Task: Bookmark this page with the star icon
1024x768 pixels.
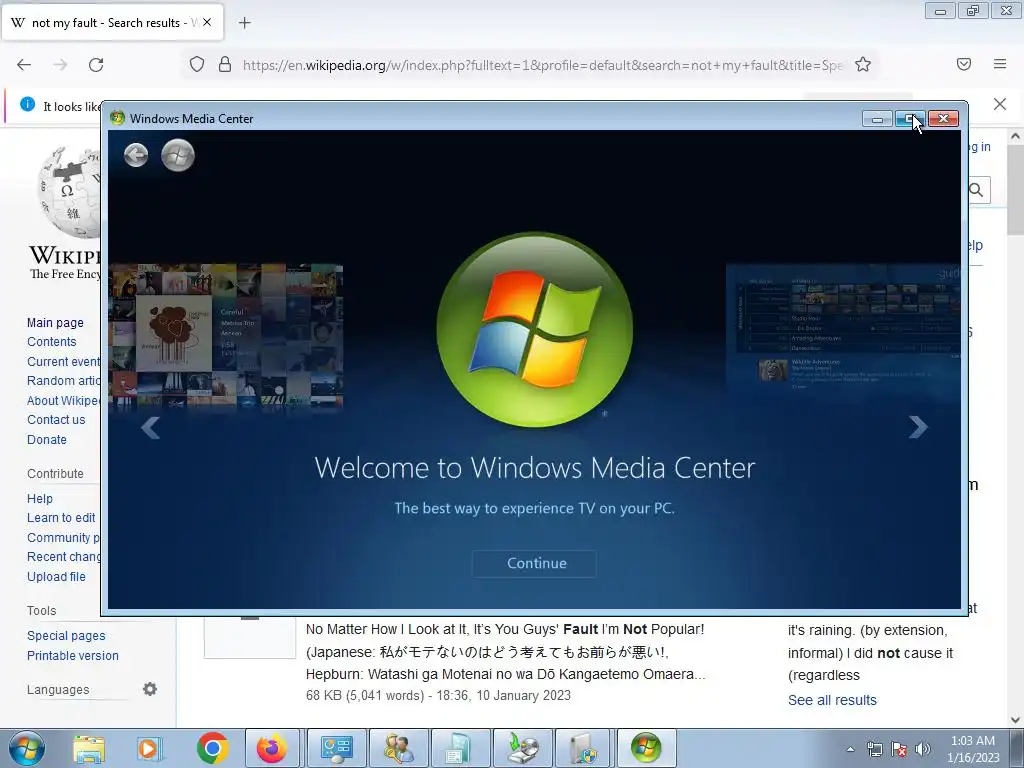Action: pyautogui.click(x=863, y=64)
